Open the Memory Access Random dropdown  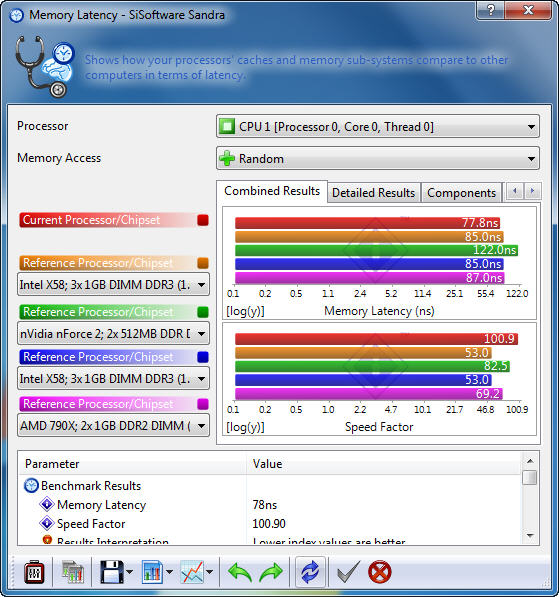click(378, 158)
